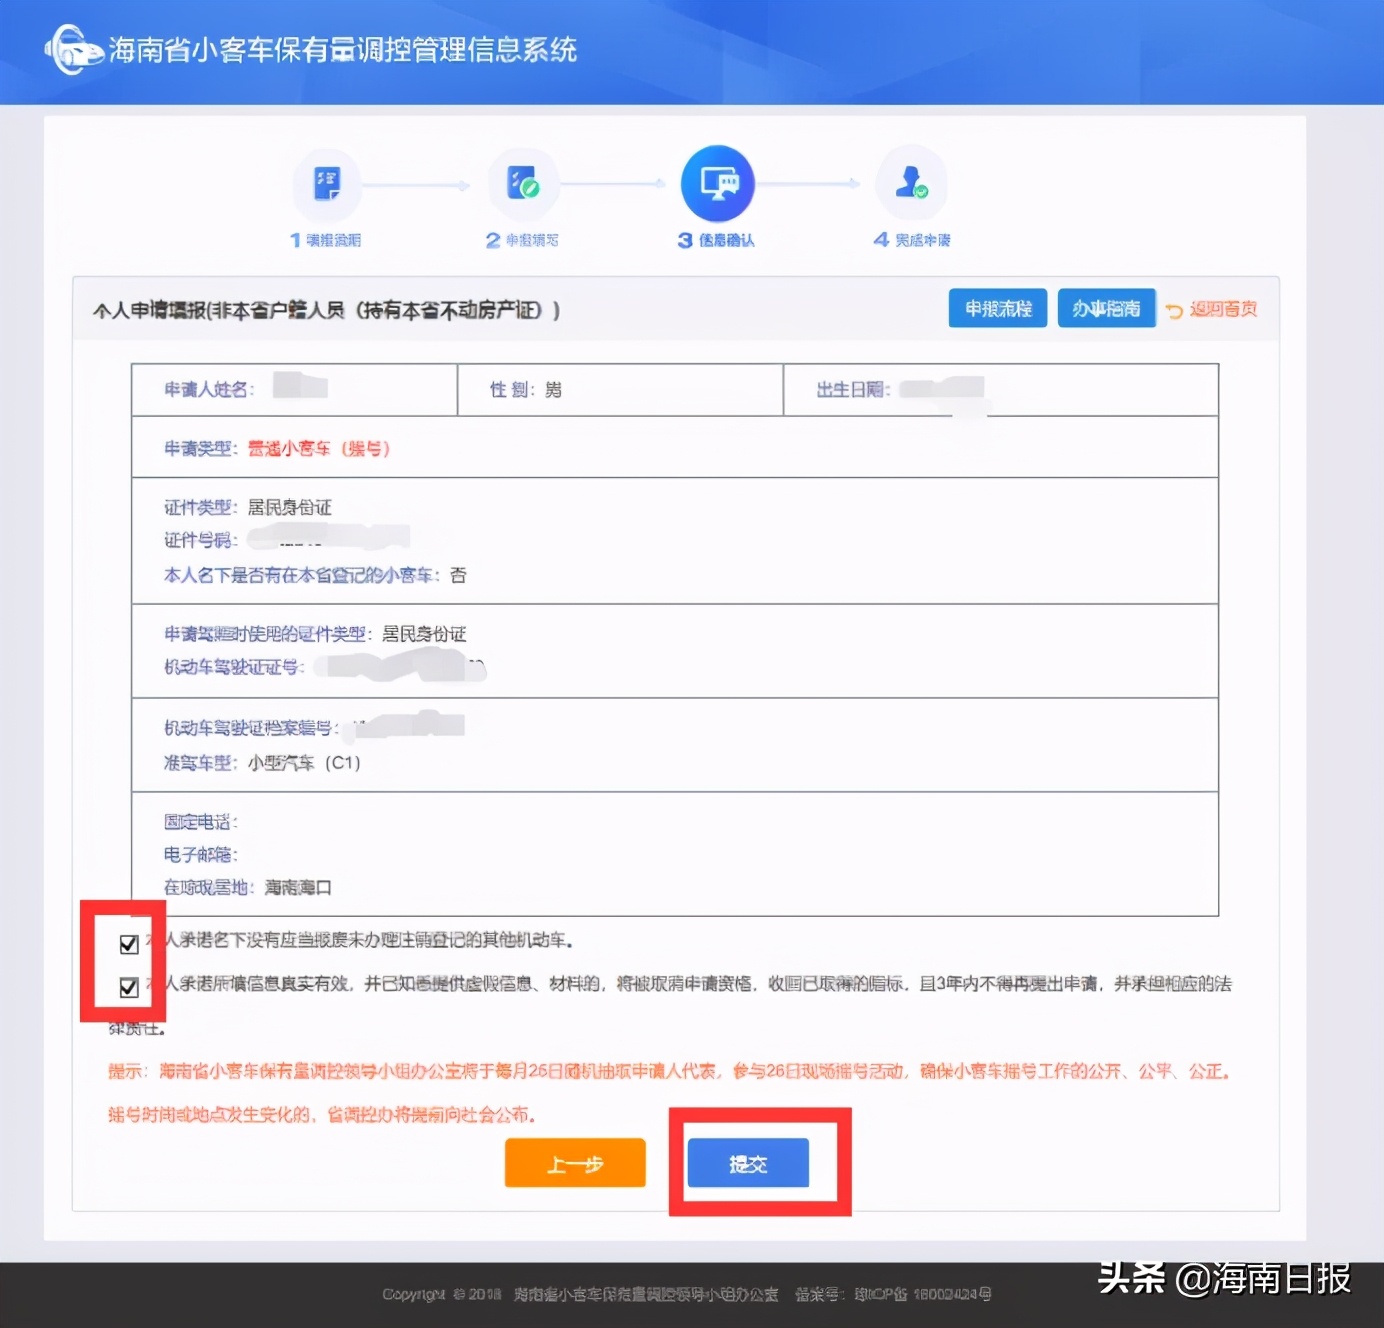The width and height of the screenshot is (1384, 1328).
Task: Select step 2 form filling icon
Action: pos(523,184)
